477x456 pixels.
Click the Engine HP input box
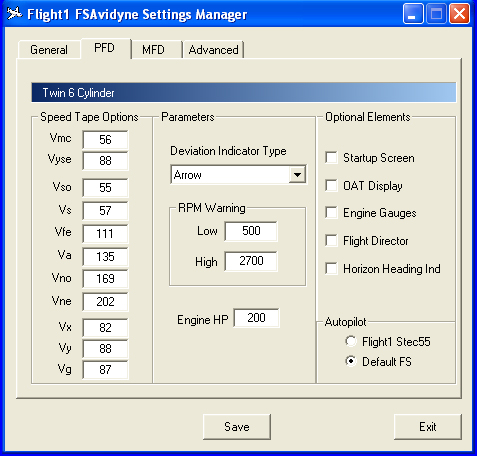coord(256,318)
